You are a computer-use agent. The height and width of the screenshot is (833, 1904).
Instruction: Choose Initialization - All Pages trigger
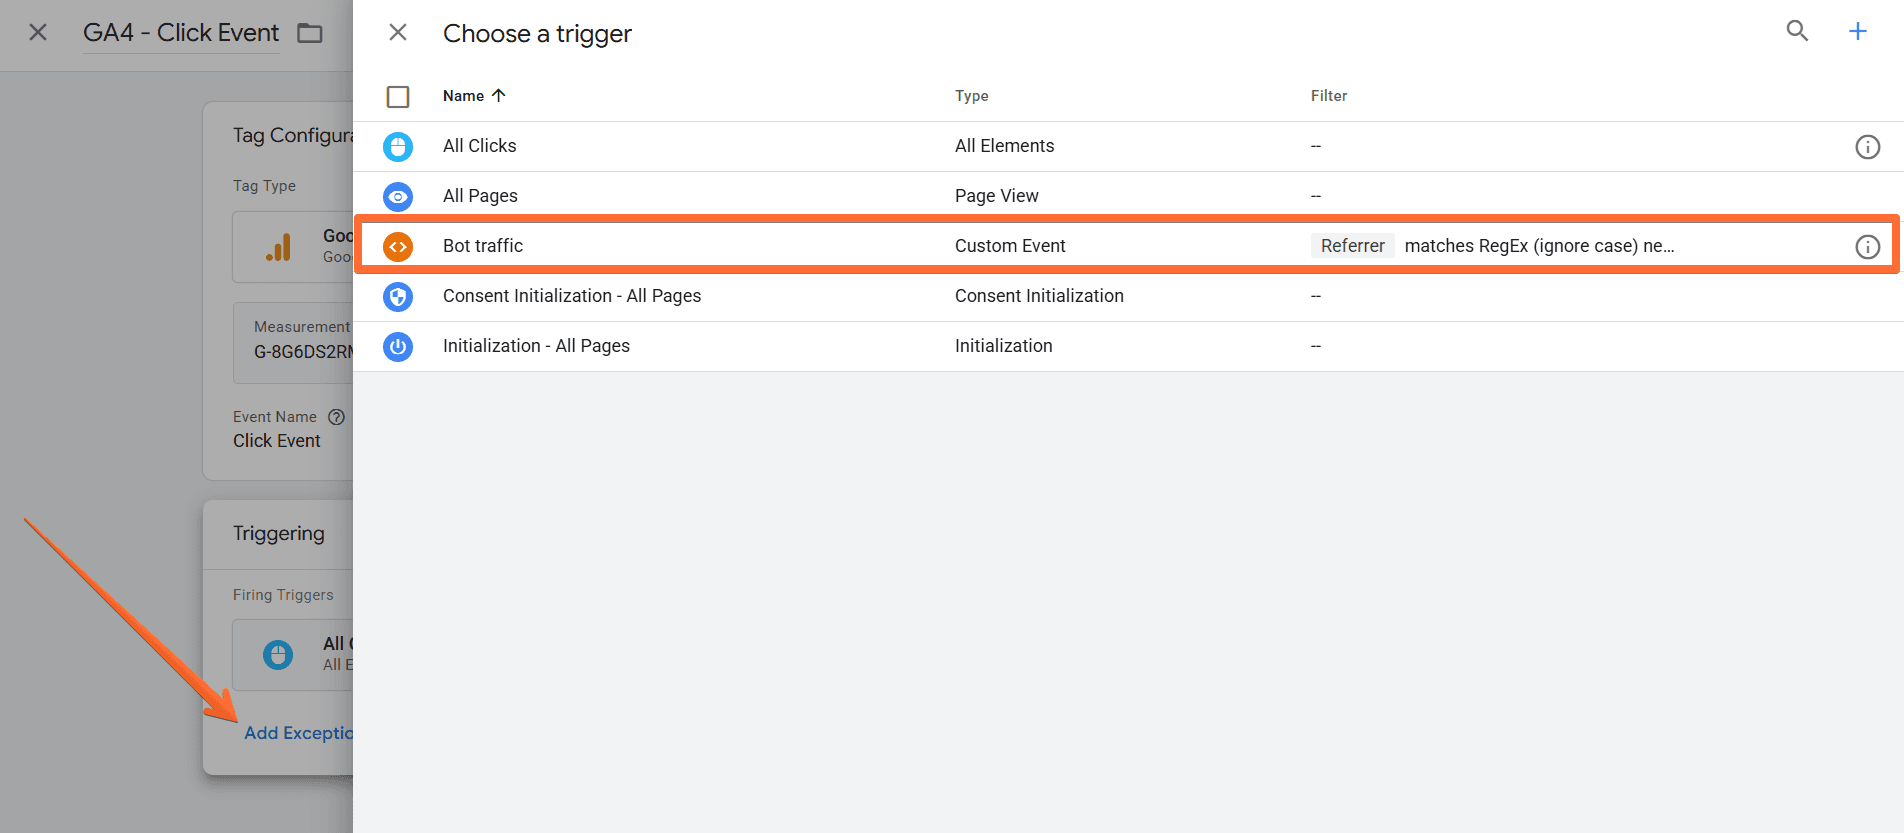(536, 346)
